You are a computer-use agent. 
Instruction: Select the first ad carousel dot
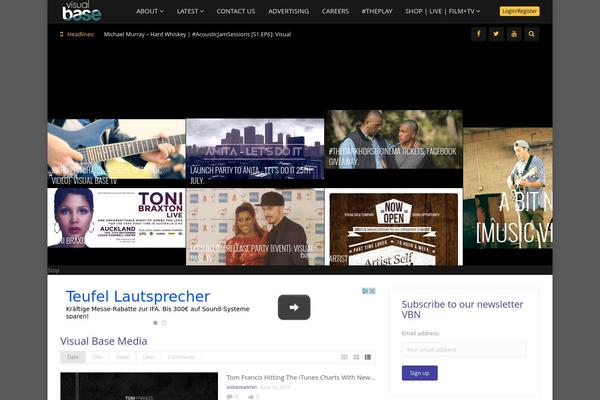[x=155, y=323]
